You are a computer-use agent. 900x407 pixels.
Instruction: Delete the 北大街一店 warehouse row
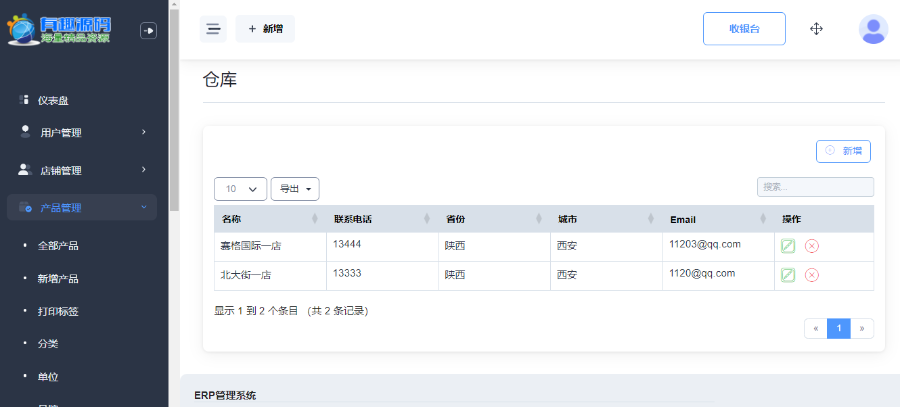pyautogui.click(x=812, y=275)
